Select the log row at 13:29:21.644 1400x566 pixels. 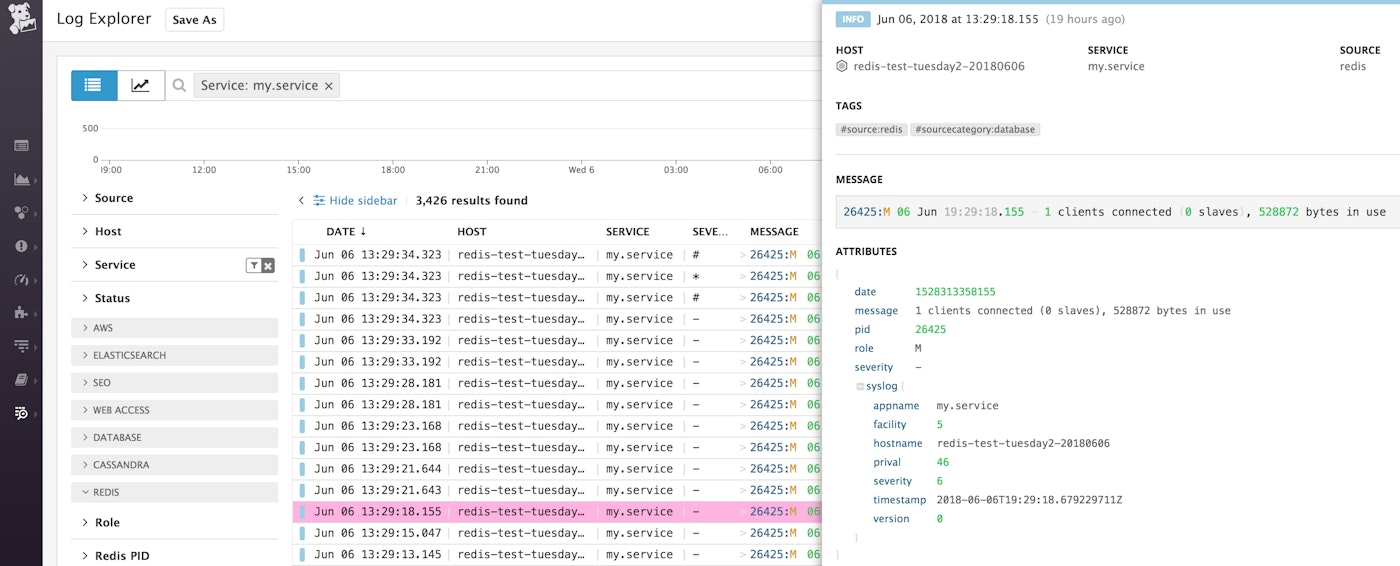[x=556, y=469]
